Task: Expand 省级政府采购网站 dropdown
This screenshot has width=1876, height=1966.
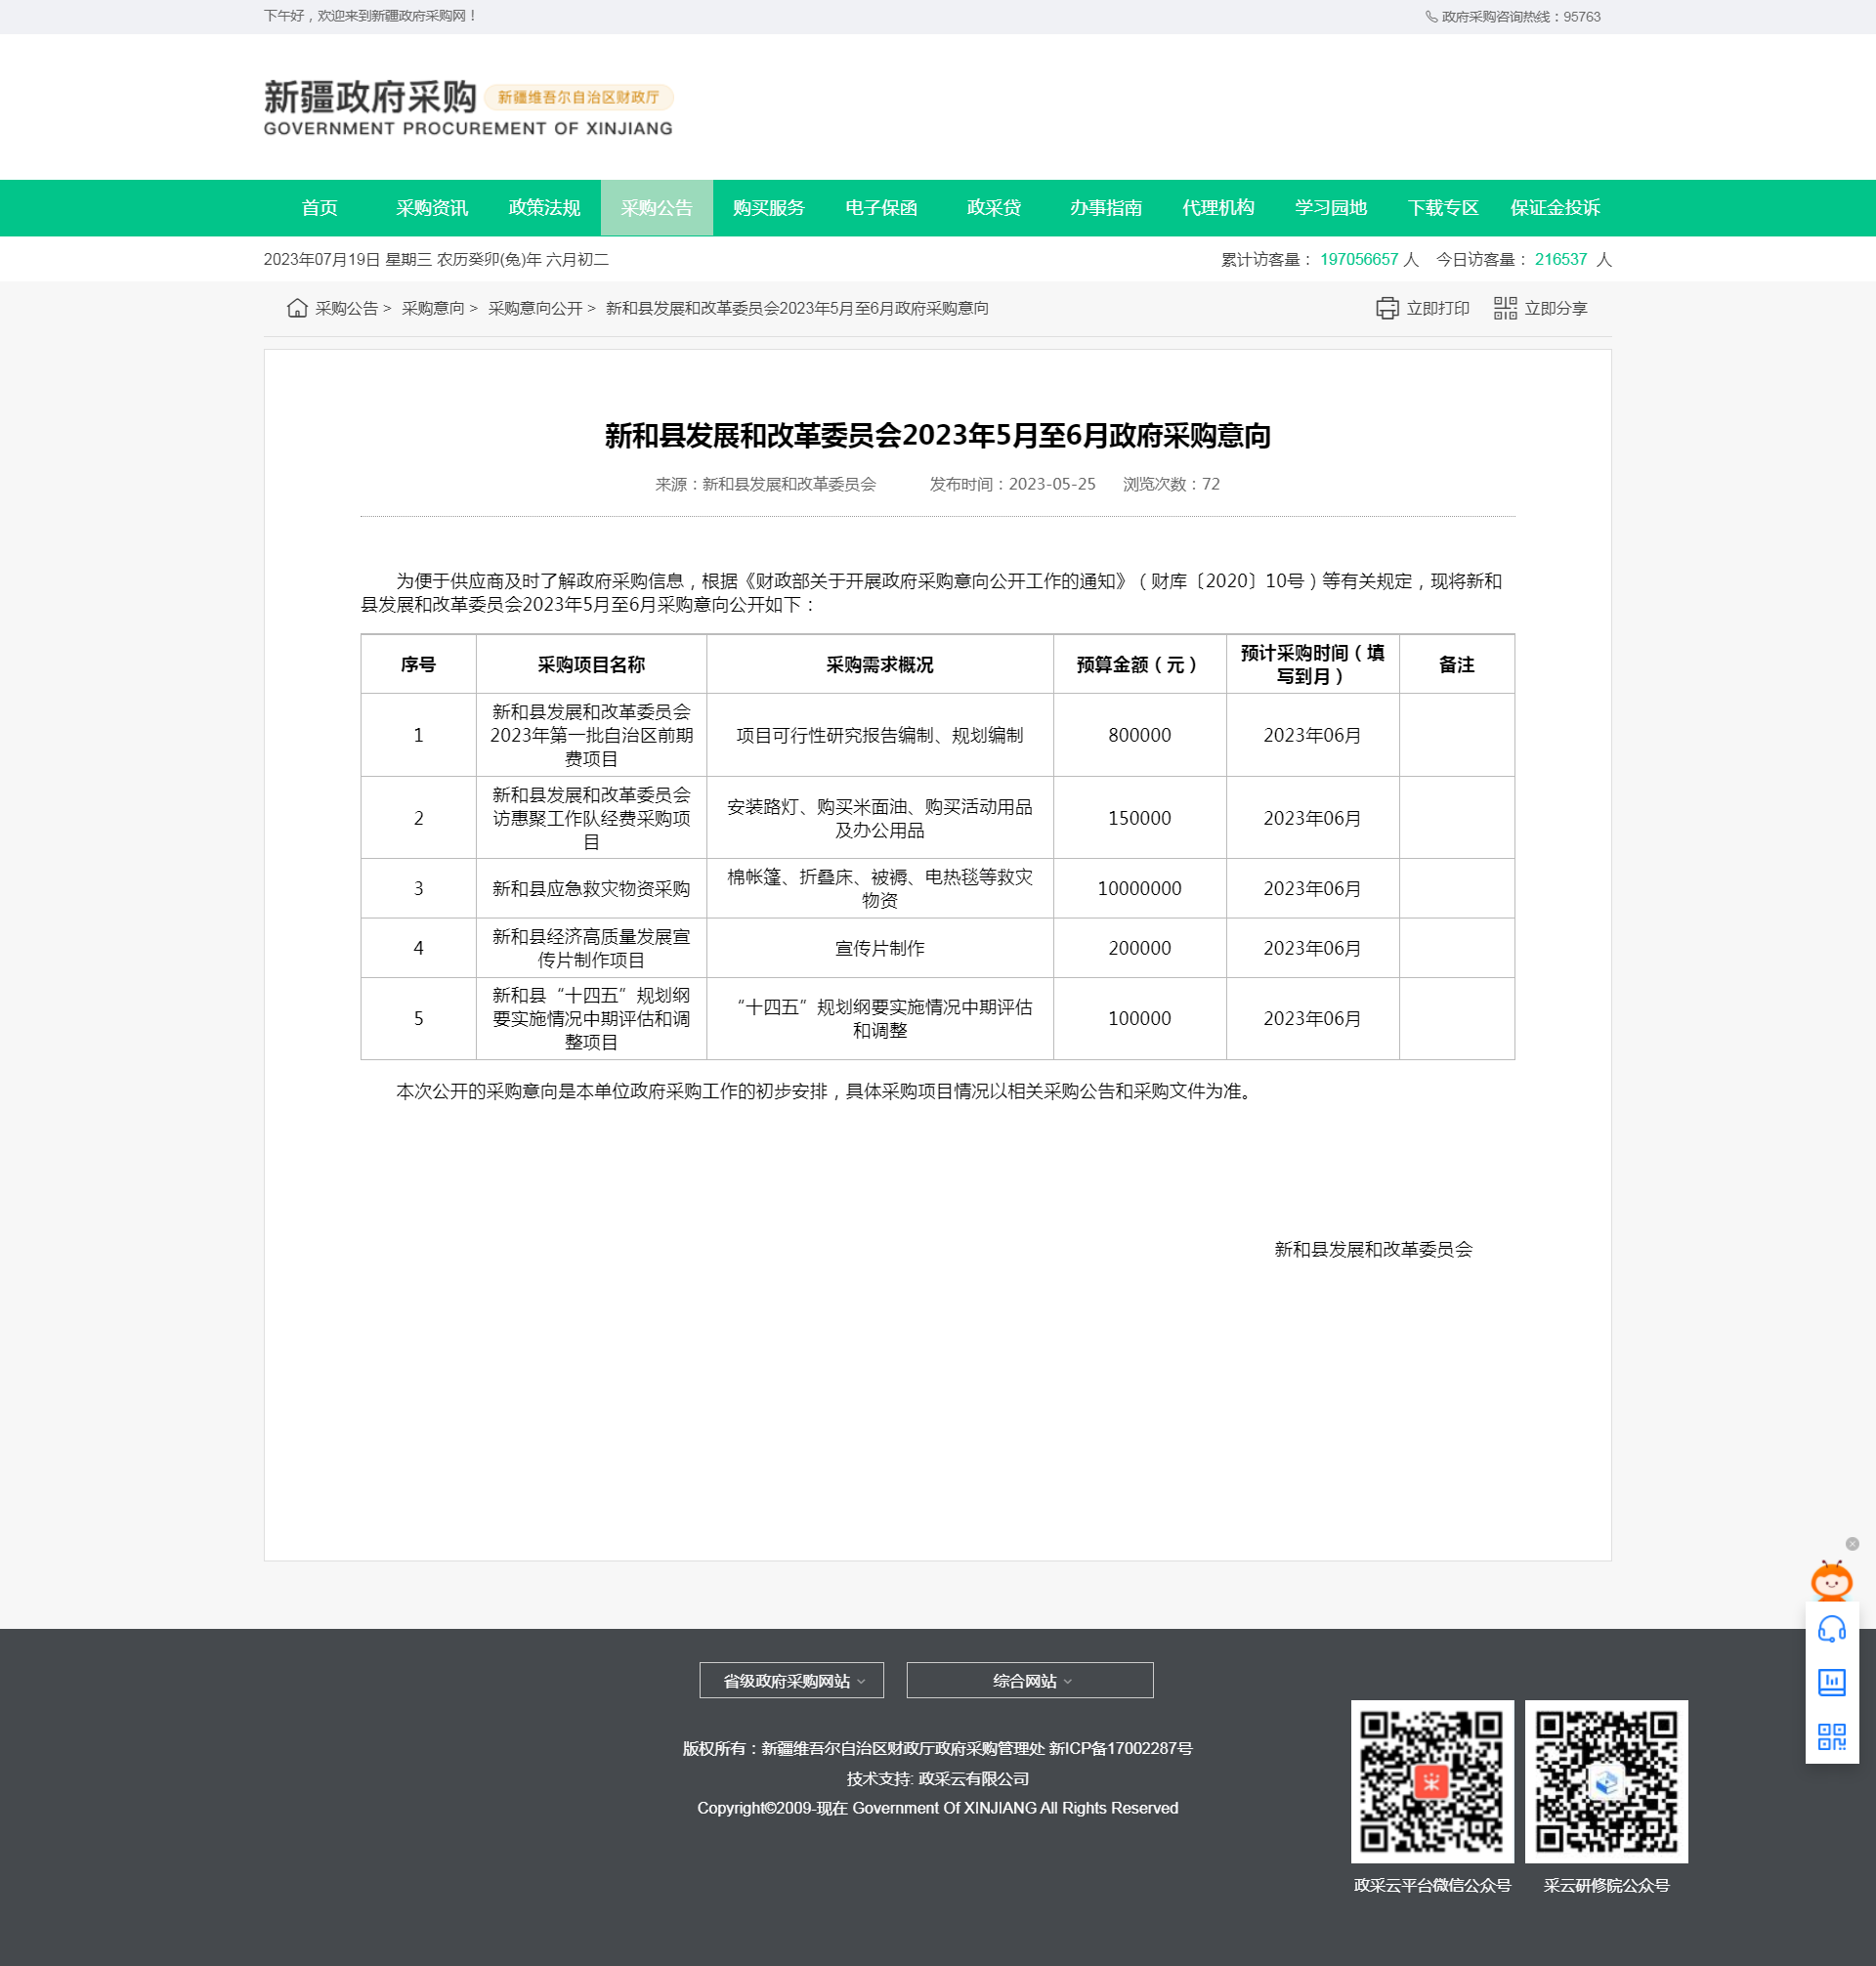Action: (x=791, y=1681)
